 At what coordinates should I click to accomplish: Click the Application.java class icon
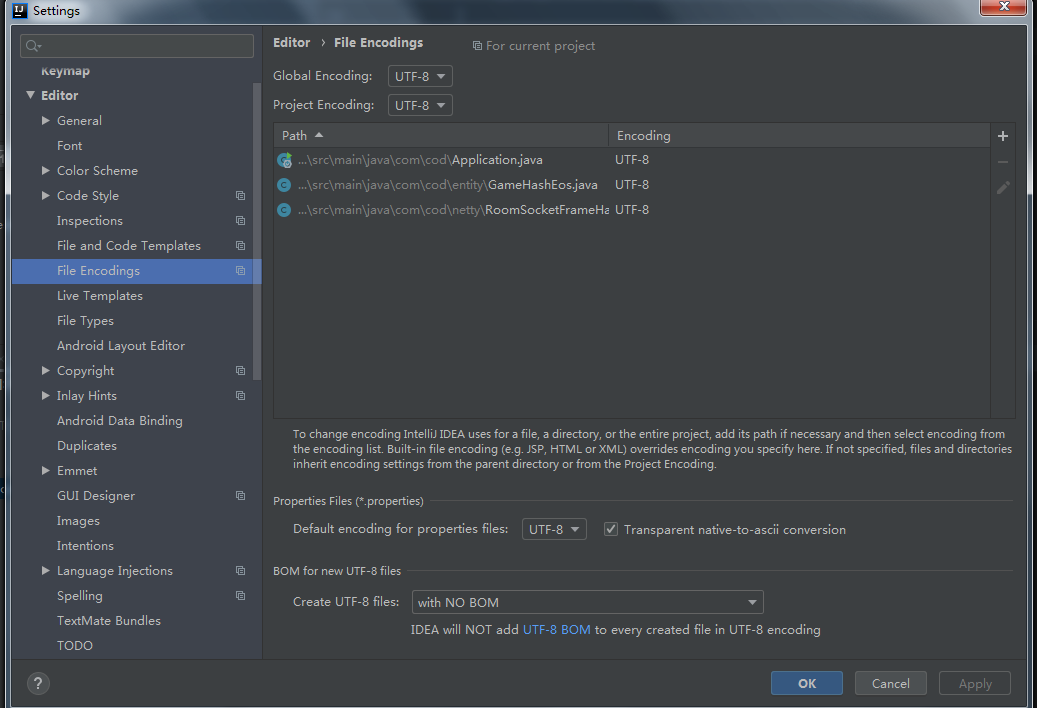[x=284, y=160]
